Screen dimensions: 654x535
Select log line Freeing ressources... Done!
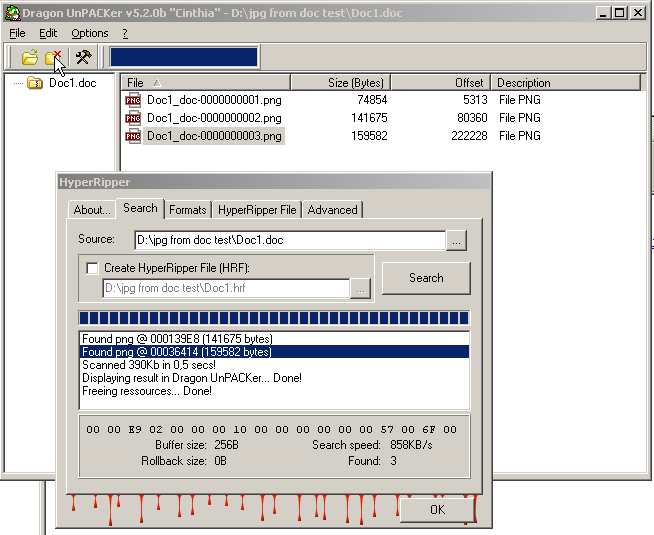coord(274,391)
